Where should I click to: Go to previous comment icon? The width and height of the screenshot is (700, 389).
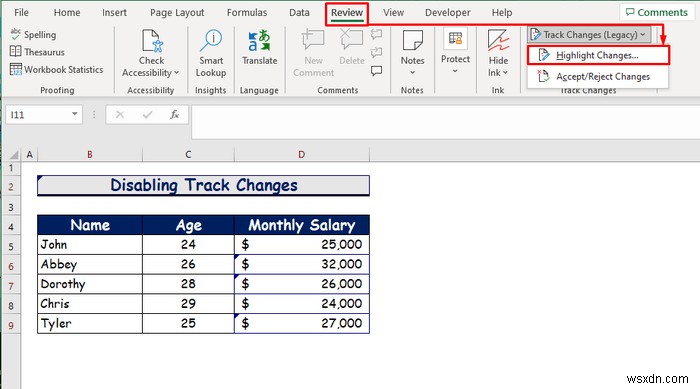tap(376, 34)
